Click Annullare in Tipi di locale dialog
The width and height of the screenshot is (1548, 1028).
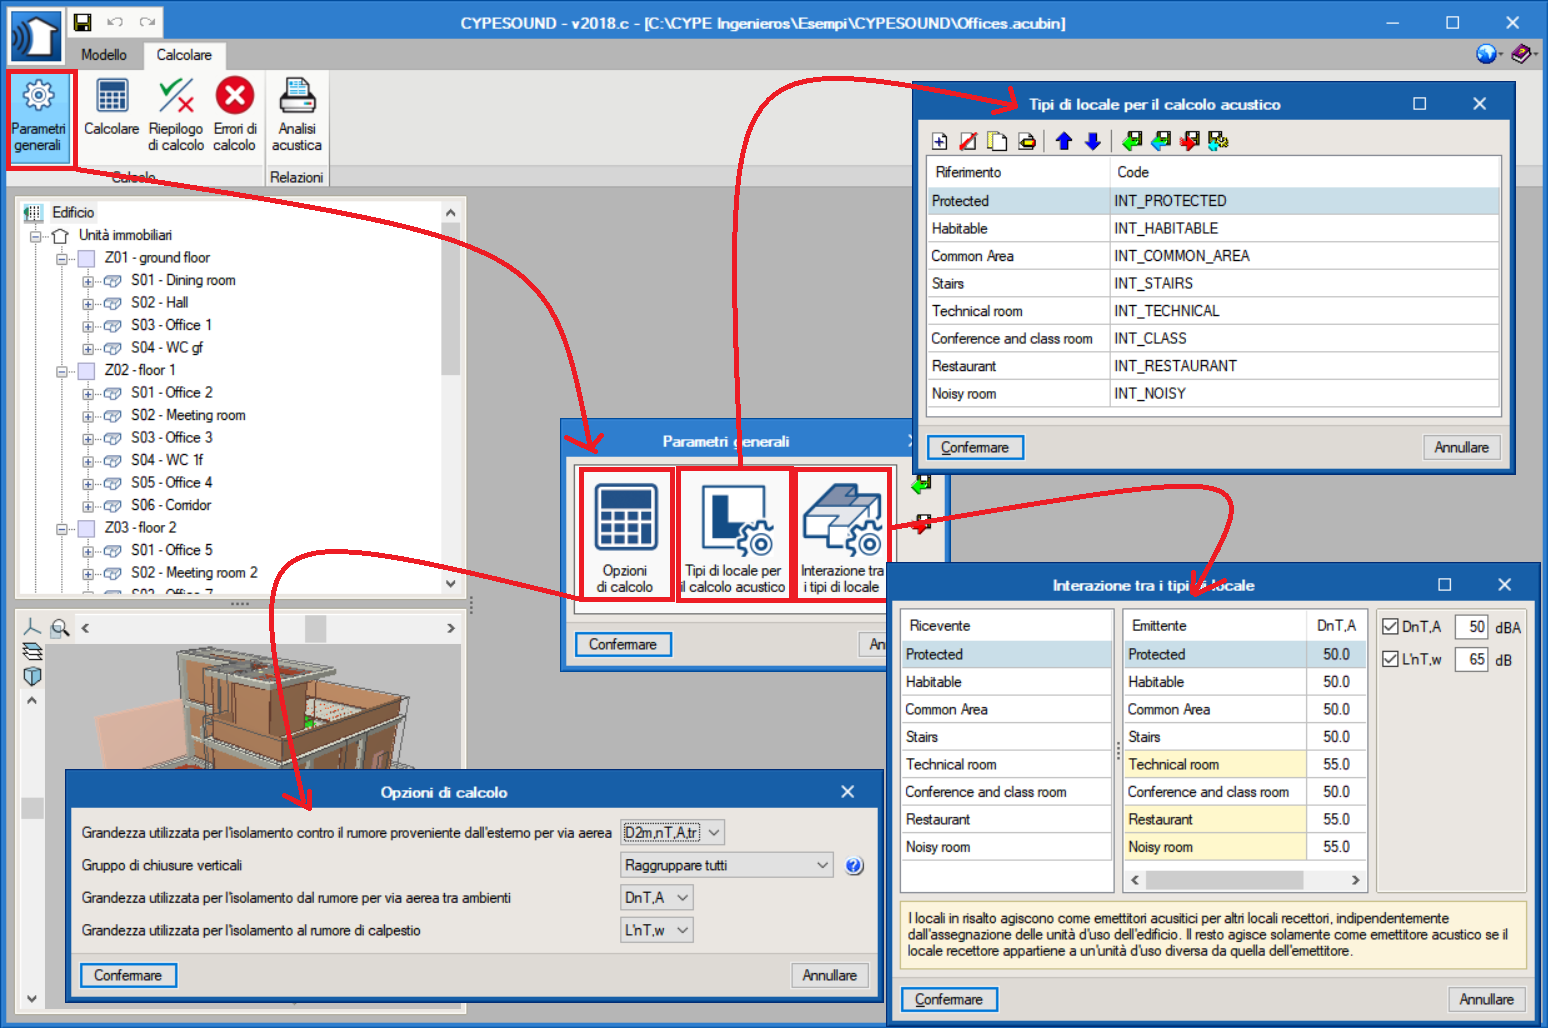[1462, 447]
